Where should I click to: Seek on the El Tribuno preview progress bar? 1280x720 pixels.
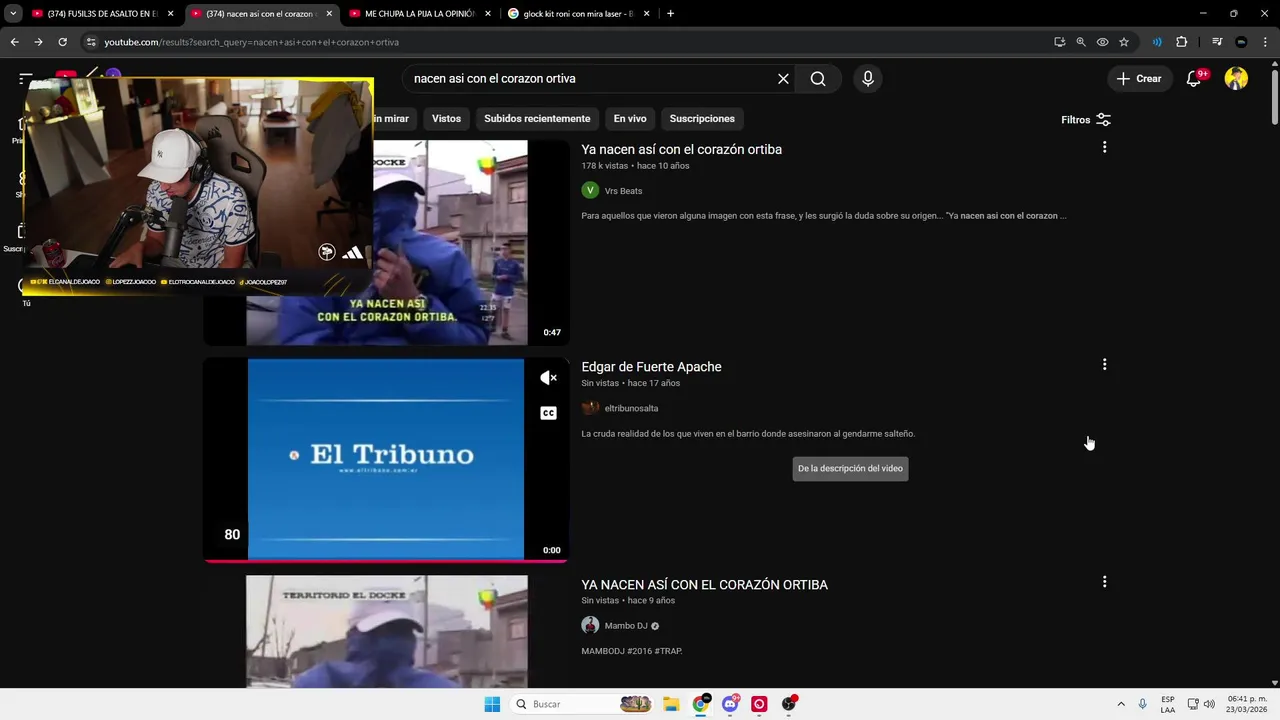point(386,560)
